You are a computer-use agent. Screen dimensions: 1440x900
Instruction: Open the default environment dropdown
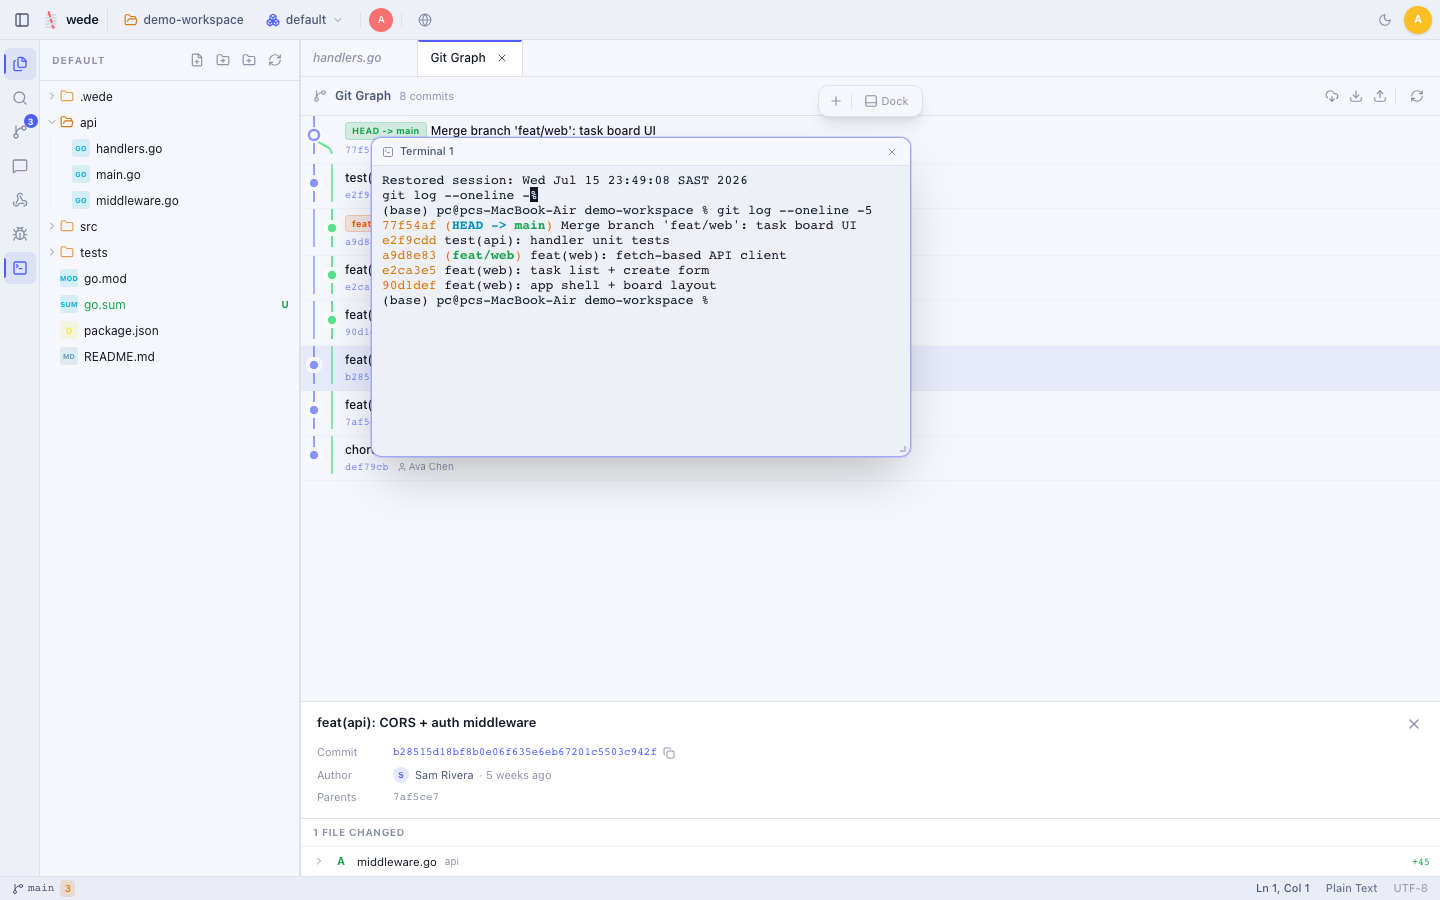pos(304,20)
